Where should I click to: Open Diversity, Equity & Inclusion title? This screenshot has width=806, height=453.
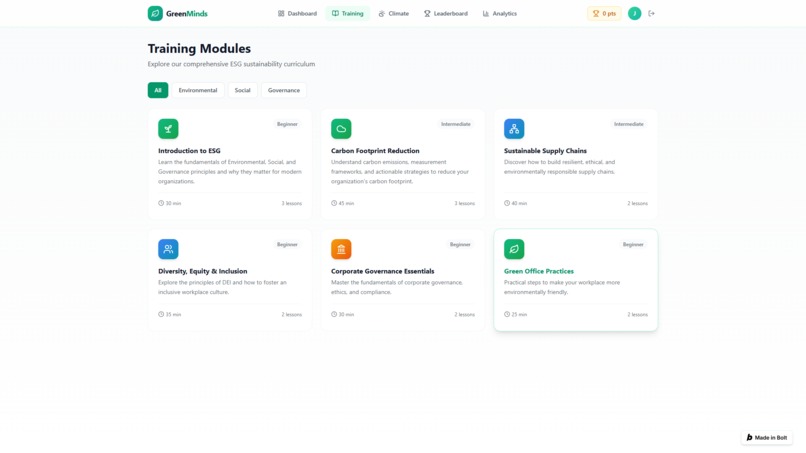pos(203,271)
